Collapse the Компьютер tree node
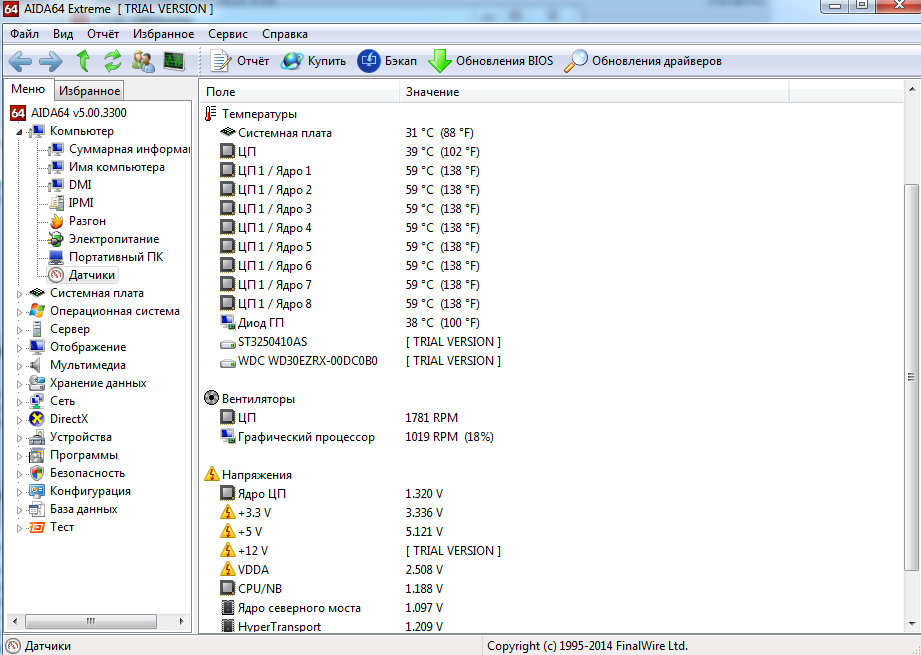The image size is (921, 655). pyautogui.click(x=19, y=132)
